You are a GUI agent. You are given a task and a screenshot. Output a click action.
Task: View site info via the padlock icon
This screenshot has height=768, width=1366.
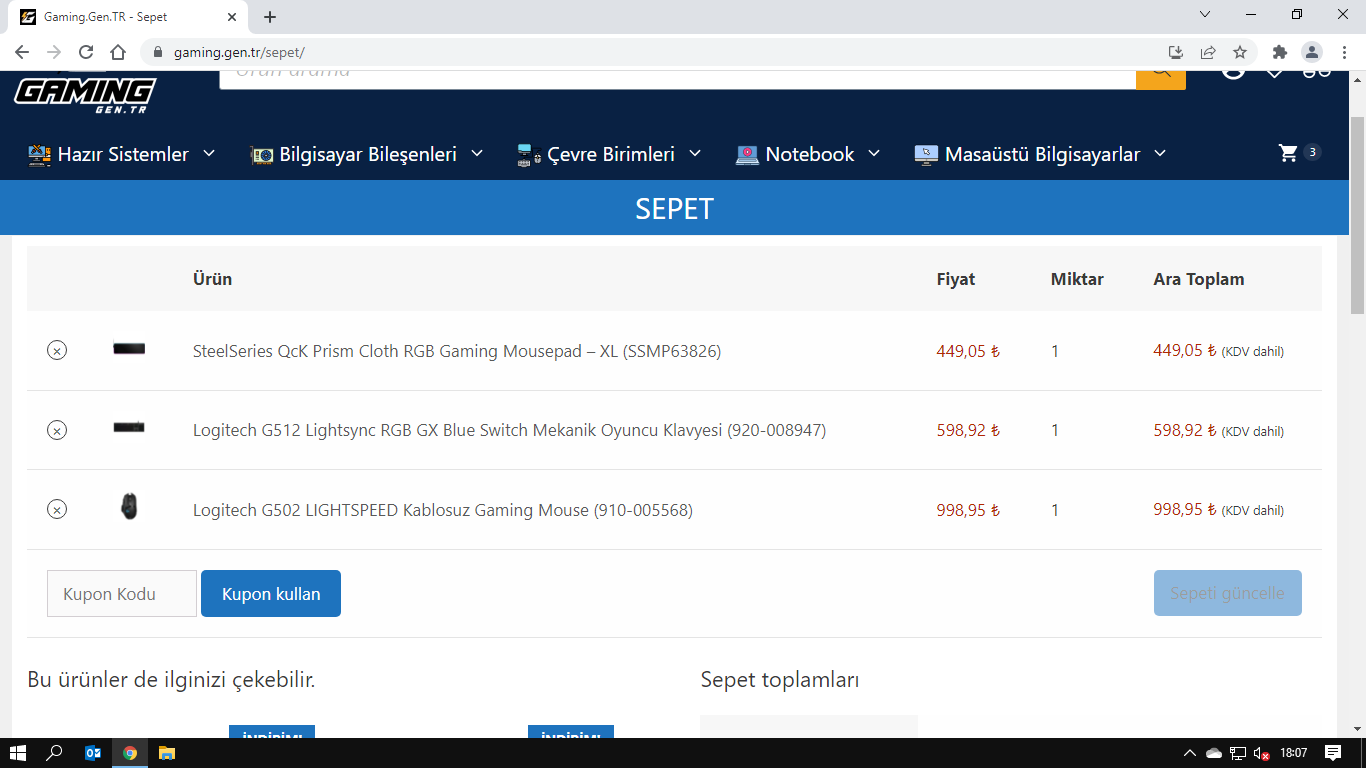[157, 52]
